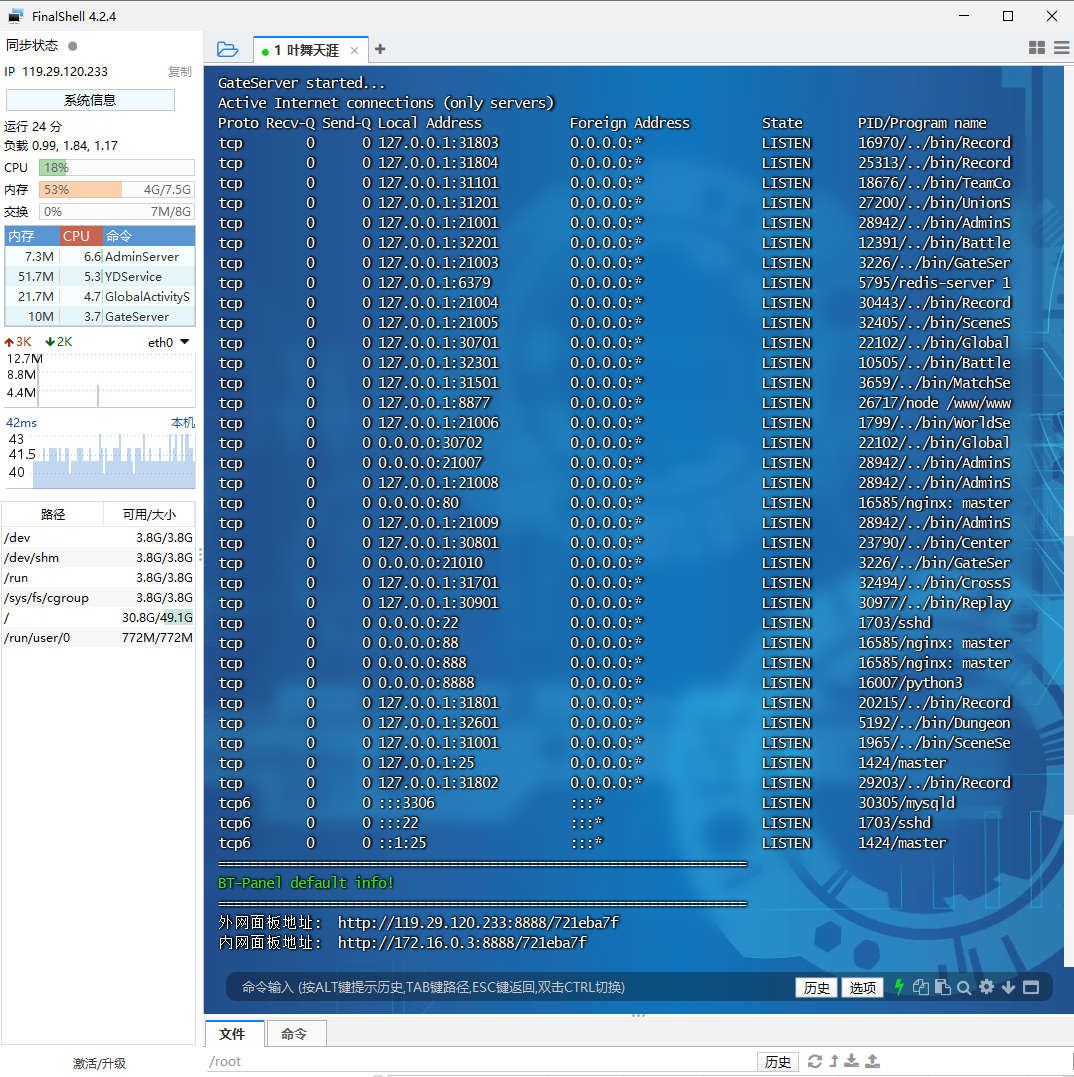This screenshot has height=1077, width=1074.
Task: Click the 本机 ping label
Action: 183,422
